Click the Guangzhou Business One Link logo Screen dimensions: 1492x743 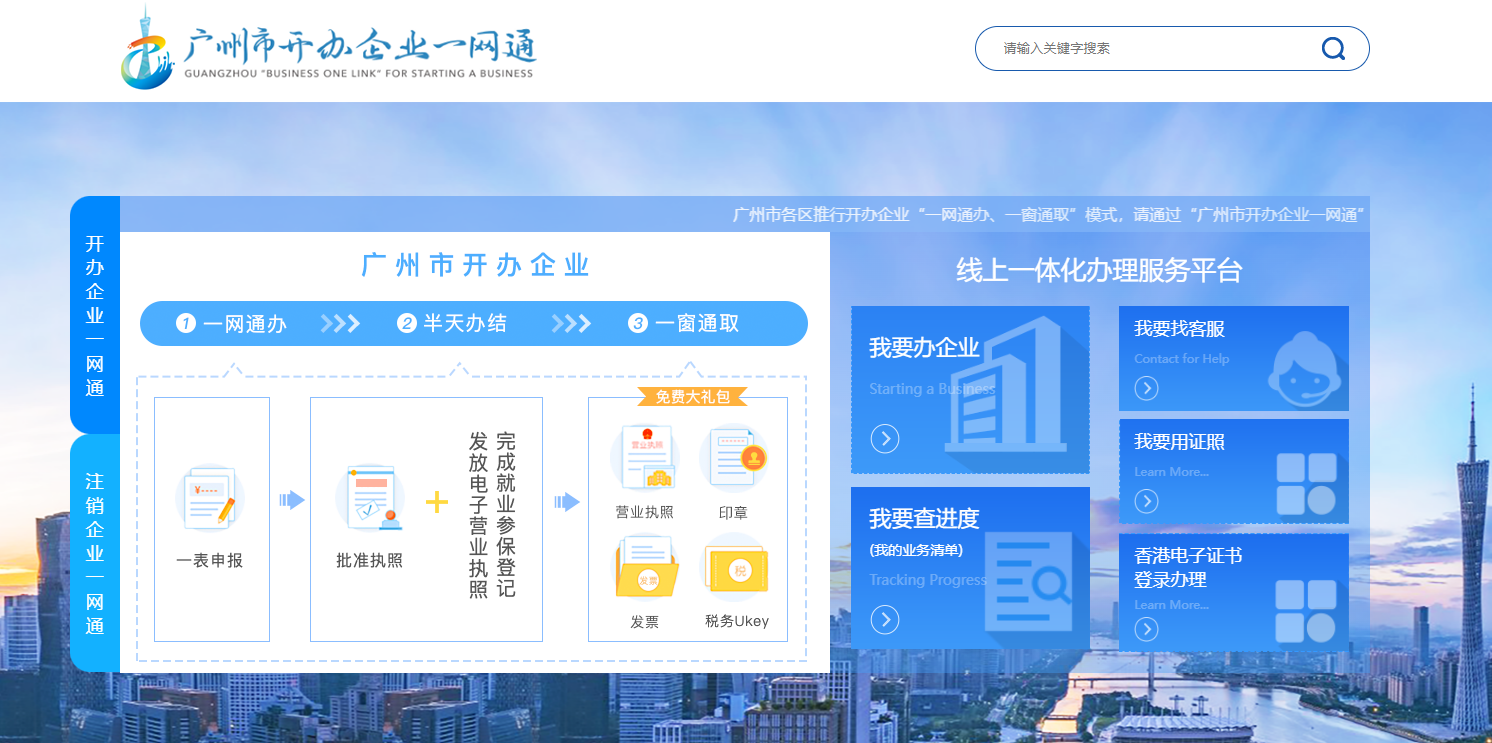(330, 50)
